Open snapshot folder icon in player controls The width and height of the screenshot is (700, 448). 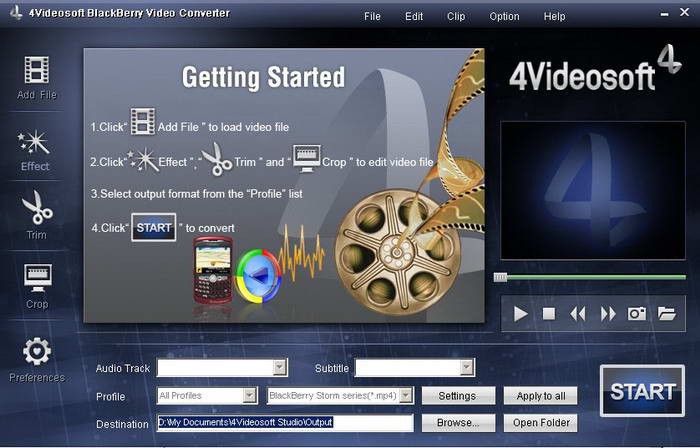667,313
